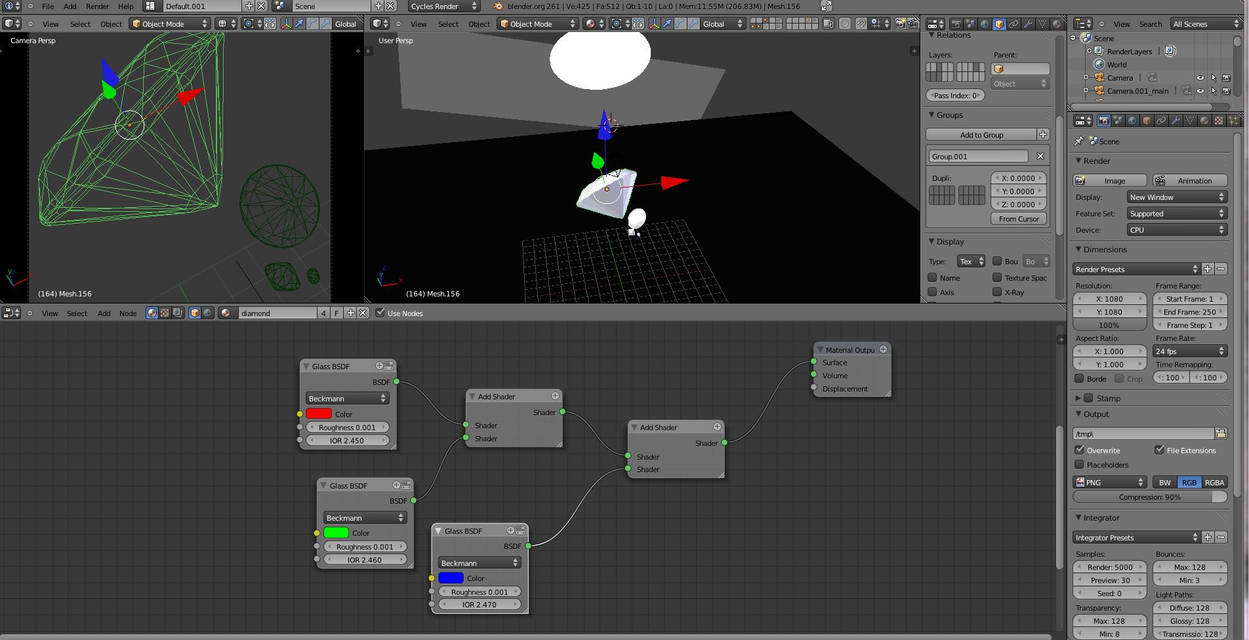The height and width of the screenshot is (640, 1249).
Task: Select the object shader type cube icon in node editor
Action: coord(195,313)
